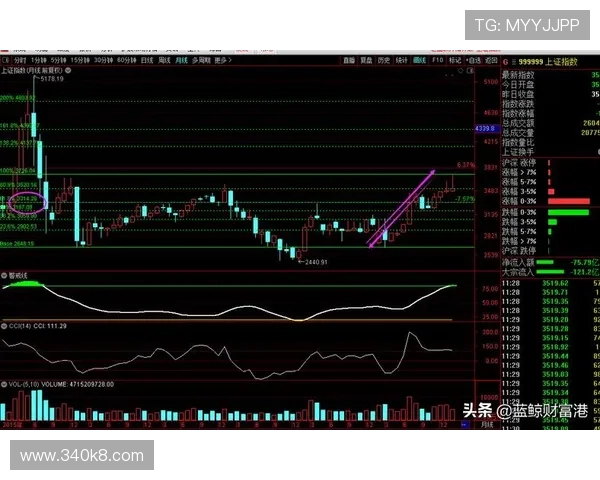This screenshot has height=480, width=600.
Task: Open the 多周期 multi-period view
Action: pos(201,60)
